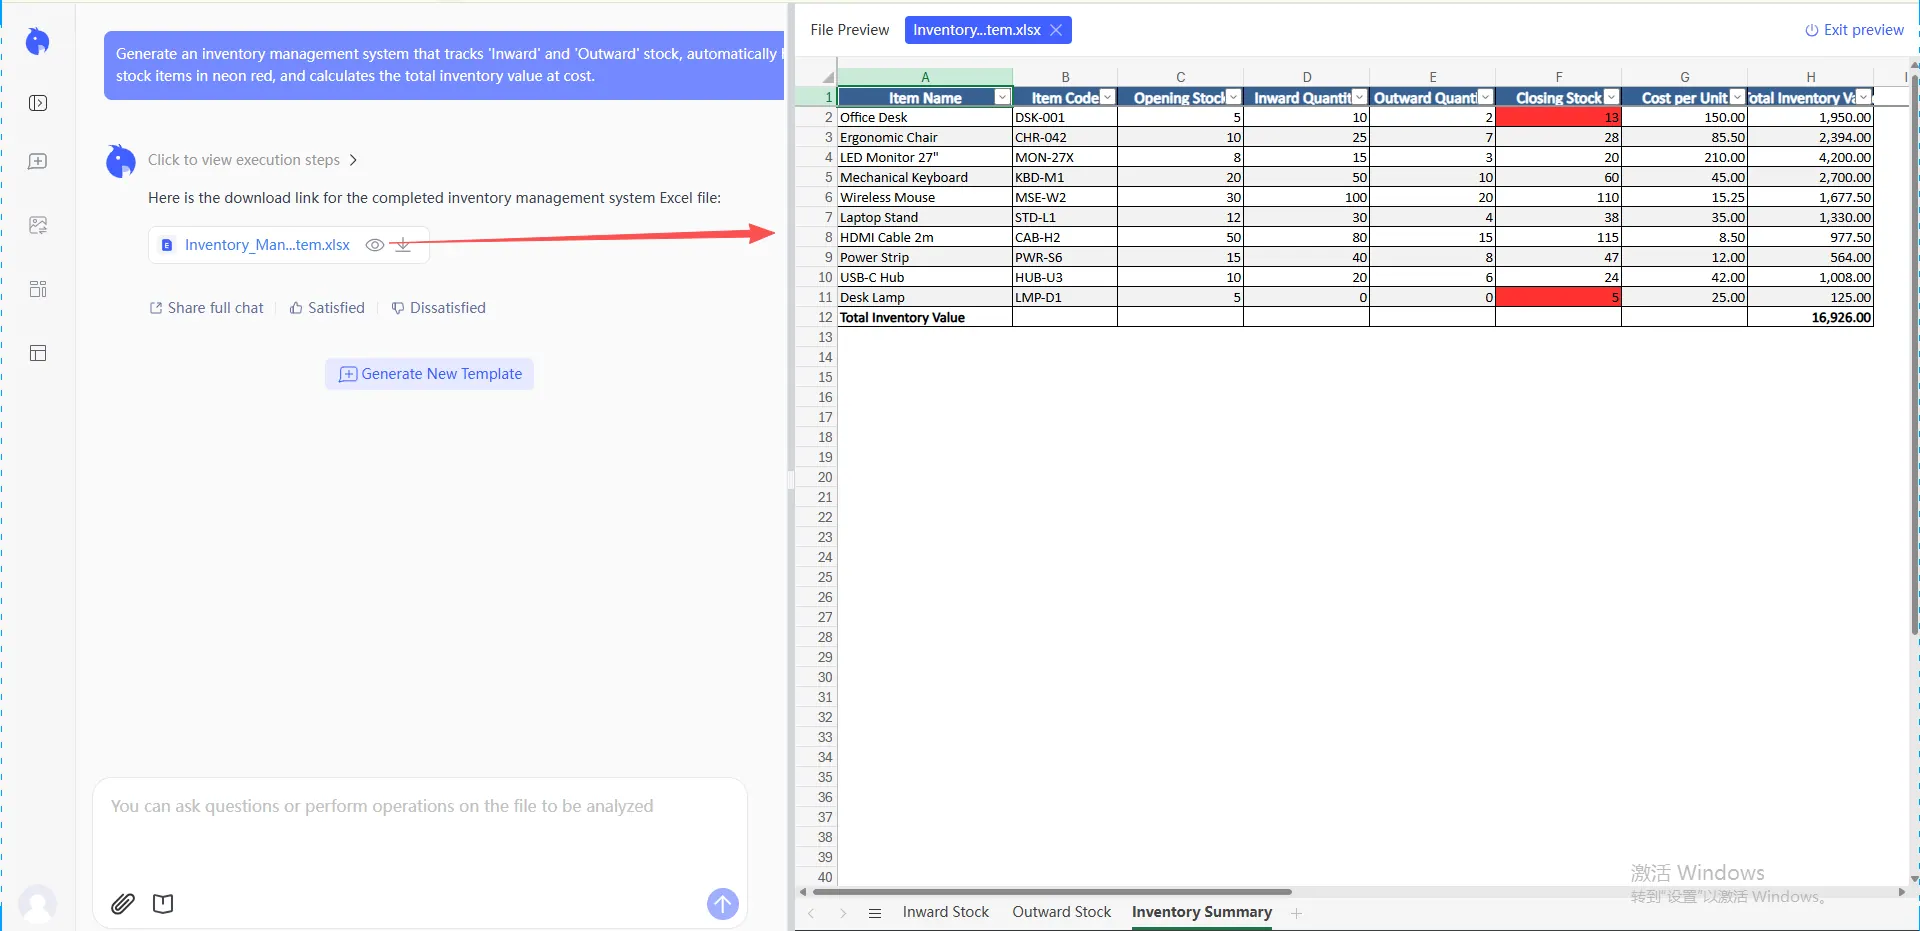Select the attach file paperclip icon
1920x931 pixels.
coord(122,903)
